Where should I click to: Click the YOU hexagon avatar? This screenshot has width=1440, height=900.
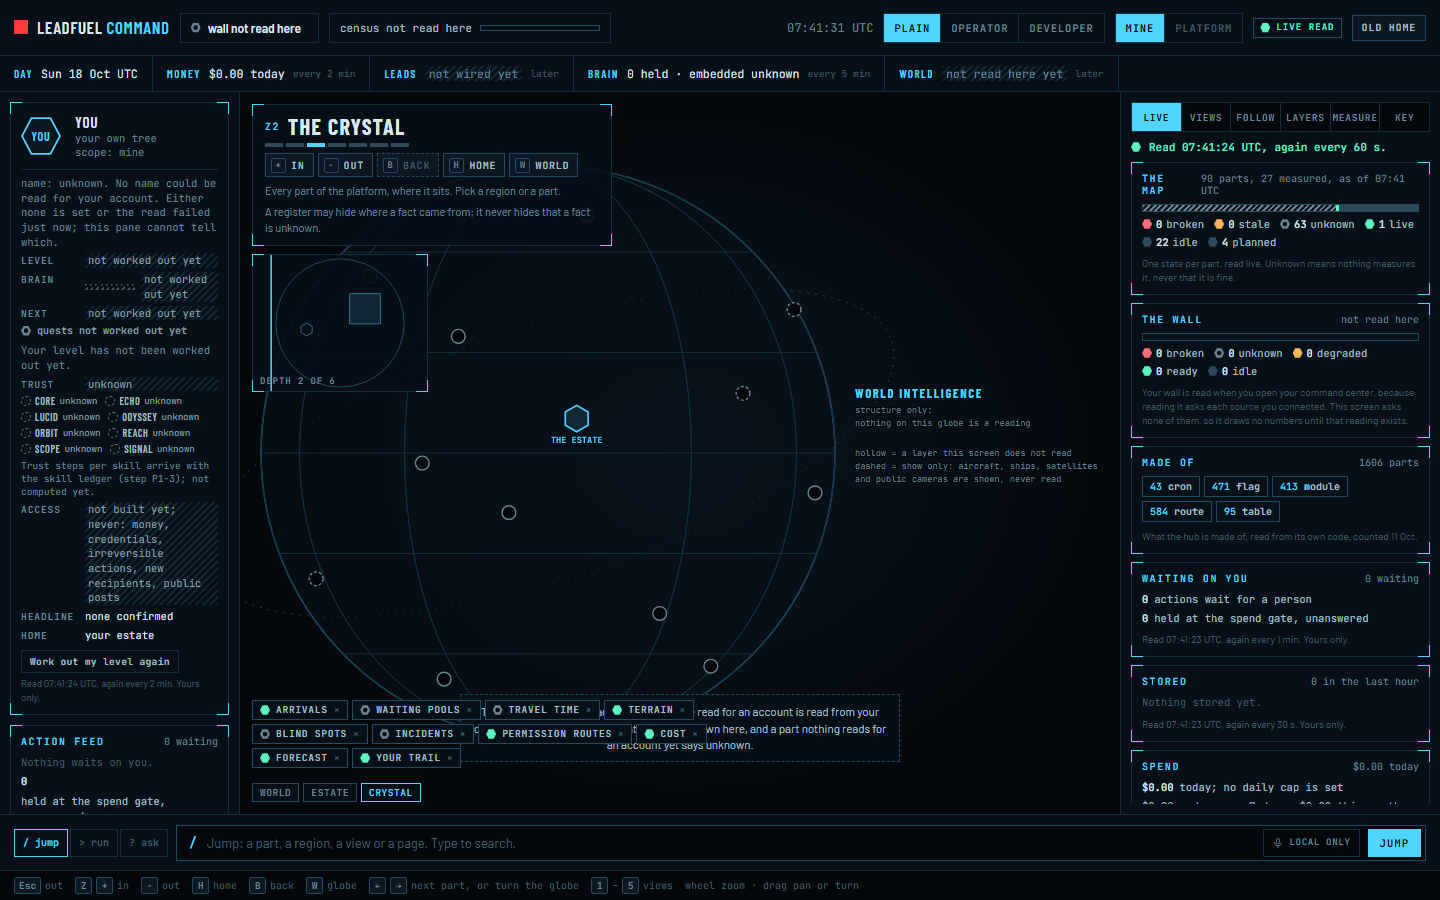coord(41,137)
